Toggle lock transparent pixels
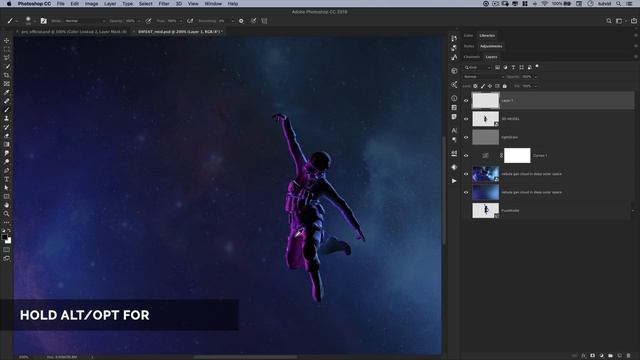This screenshot has width=640, height=360. pos(475,86)
